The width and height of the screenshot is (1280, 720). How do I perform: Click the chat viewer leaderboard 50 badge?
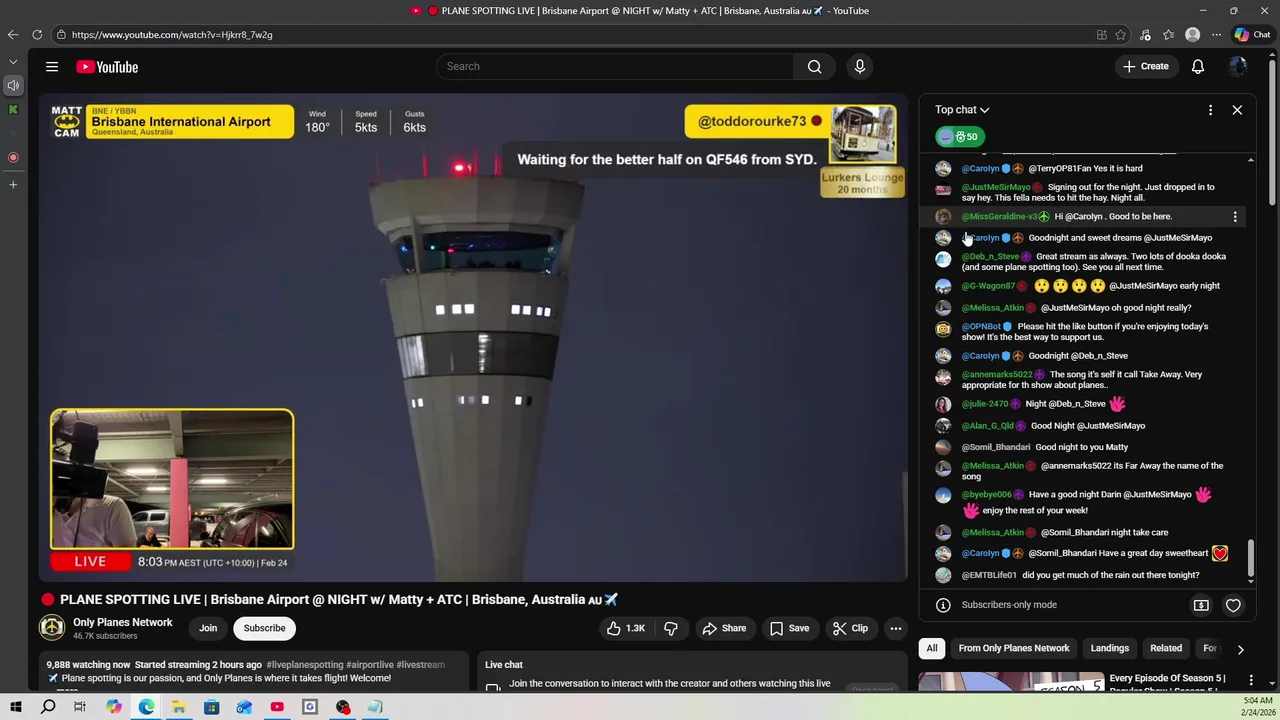point(960,137)
